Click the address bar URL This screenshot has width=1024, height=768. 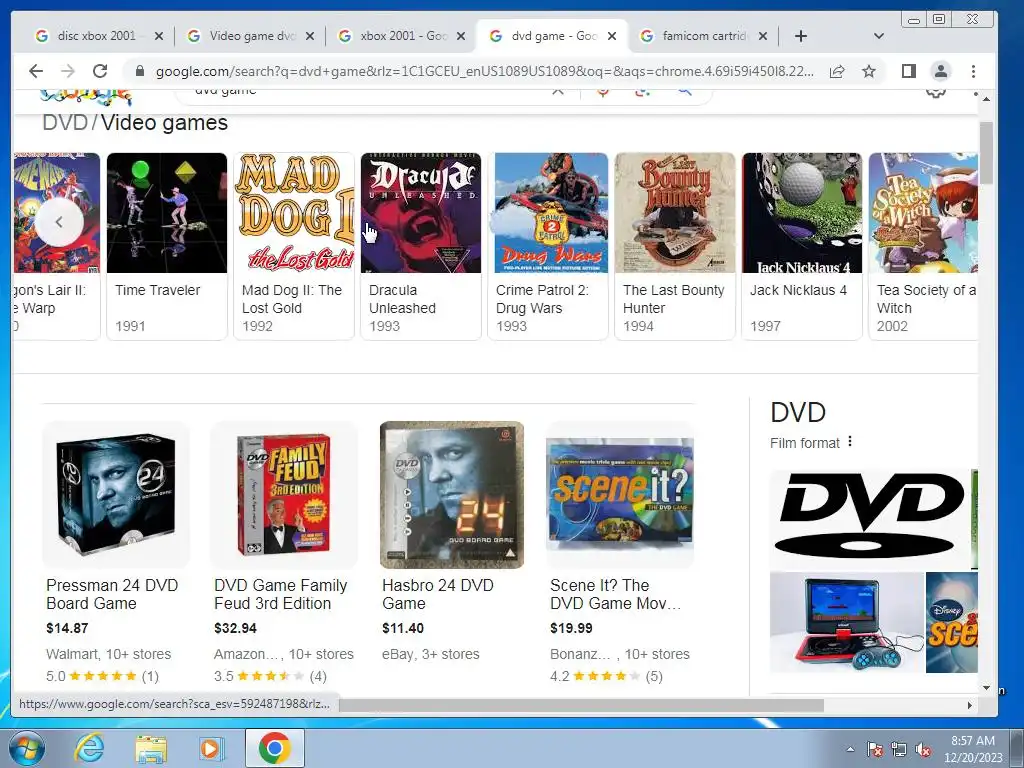[485, 71]
